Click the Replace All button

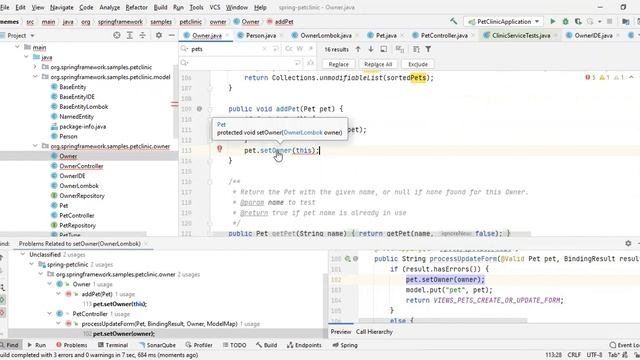pos(378,64)
